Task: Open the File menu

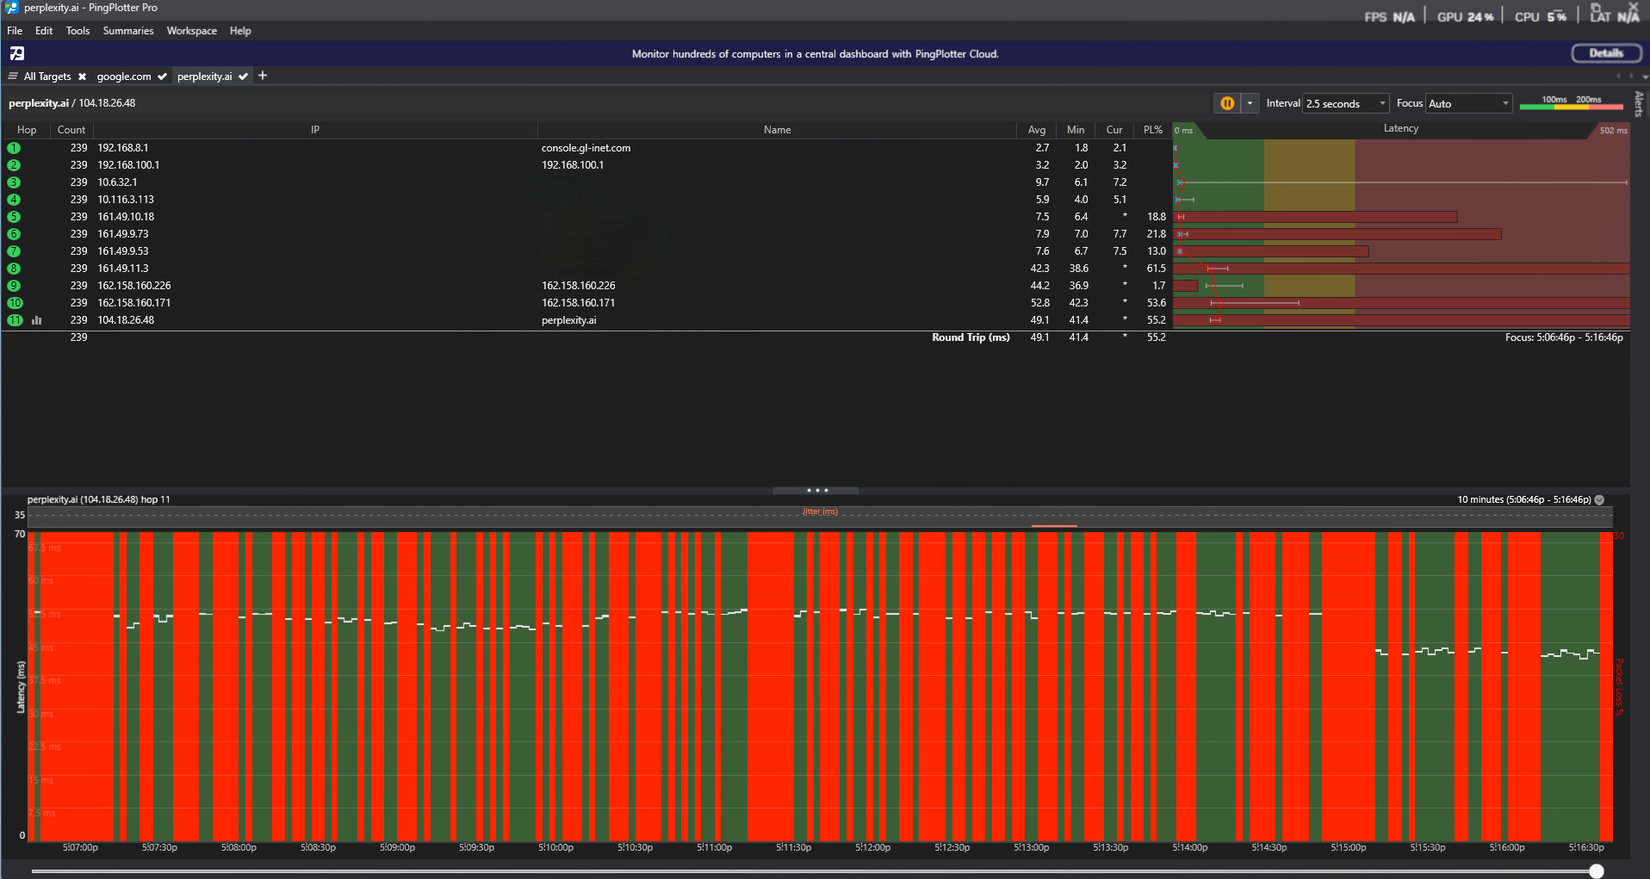Action: coord(14,31)
